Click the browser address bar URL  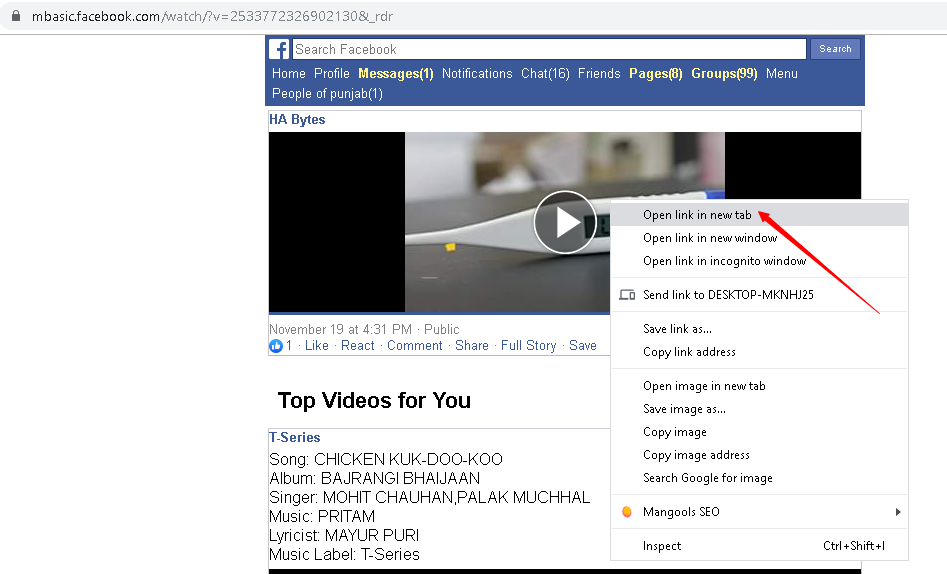point(212,16)
